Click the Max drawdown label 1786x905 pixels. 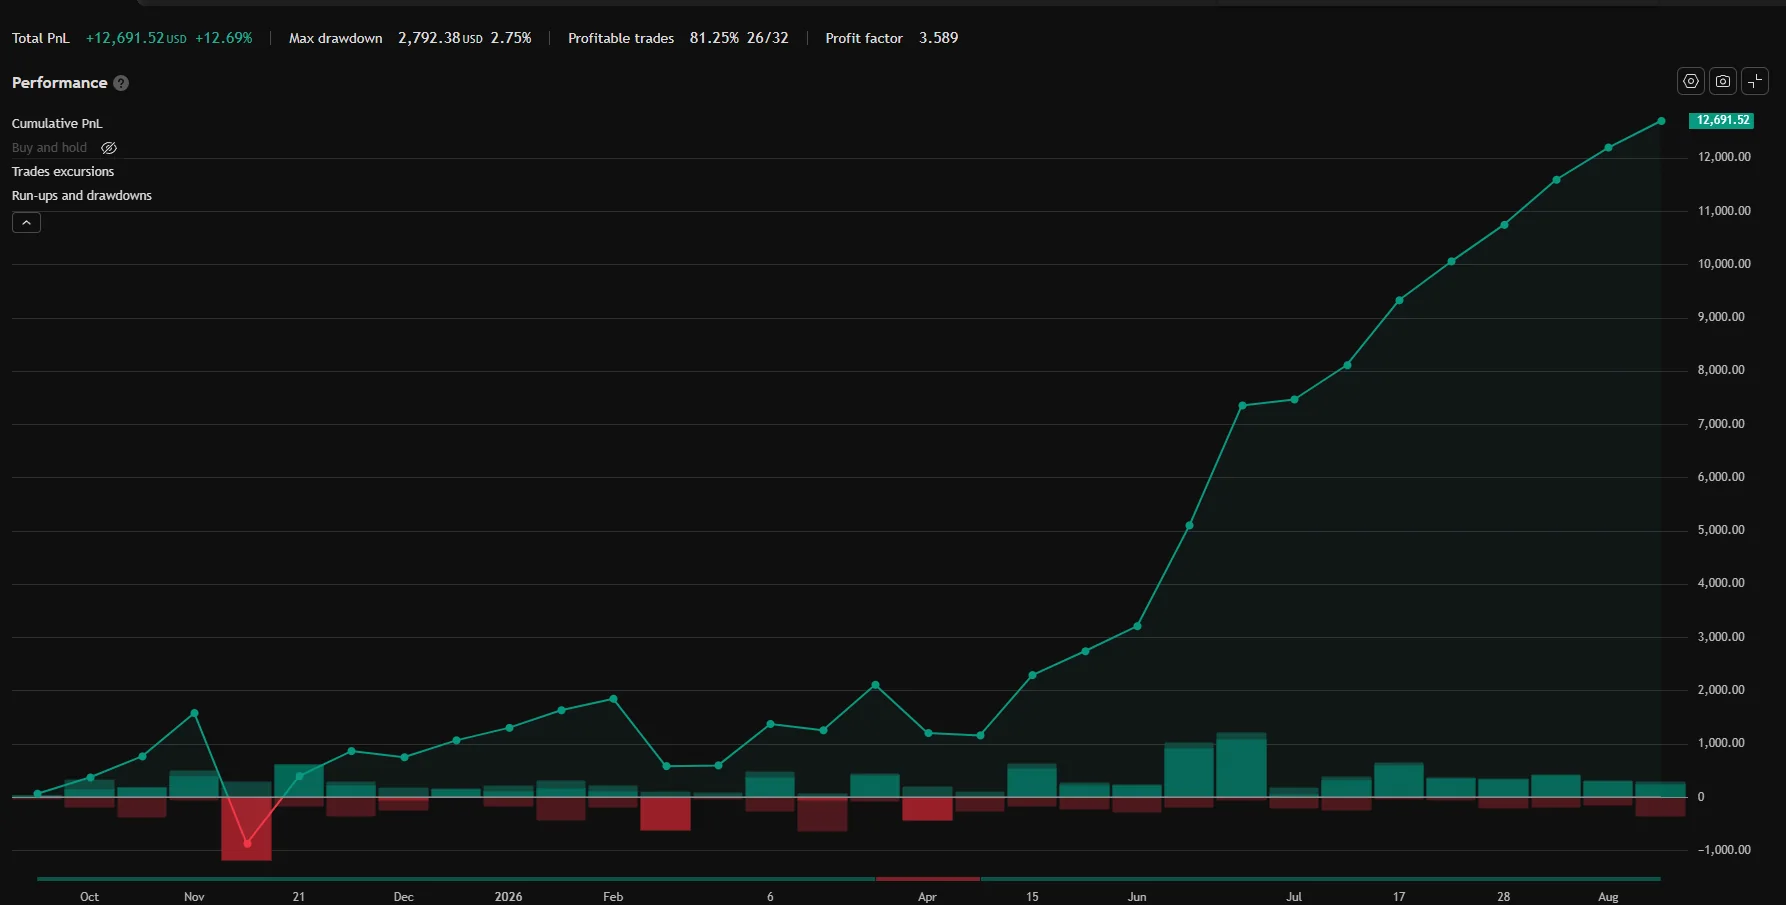336,38
